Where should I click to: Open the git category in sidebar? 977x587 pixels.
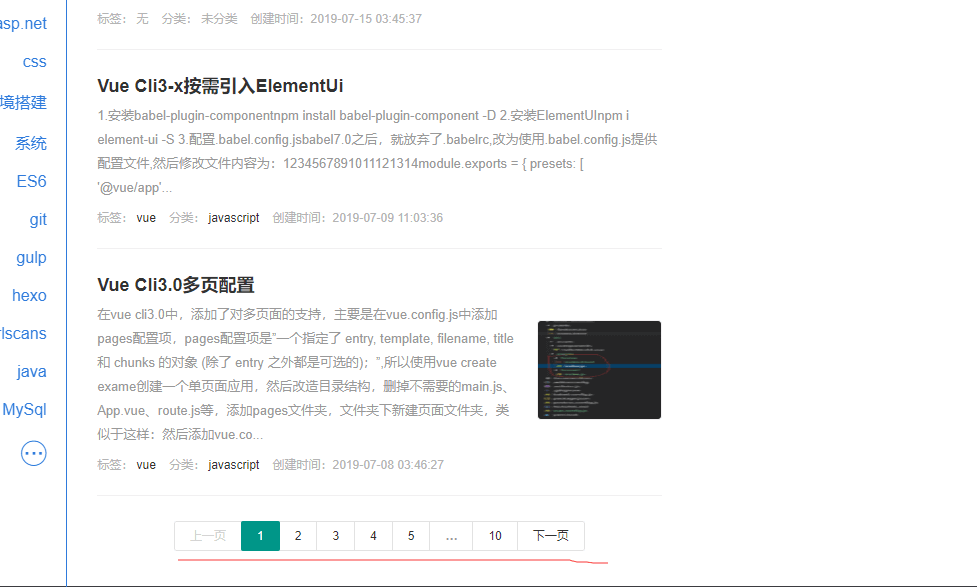click(x=38, y=220)
